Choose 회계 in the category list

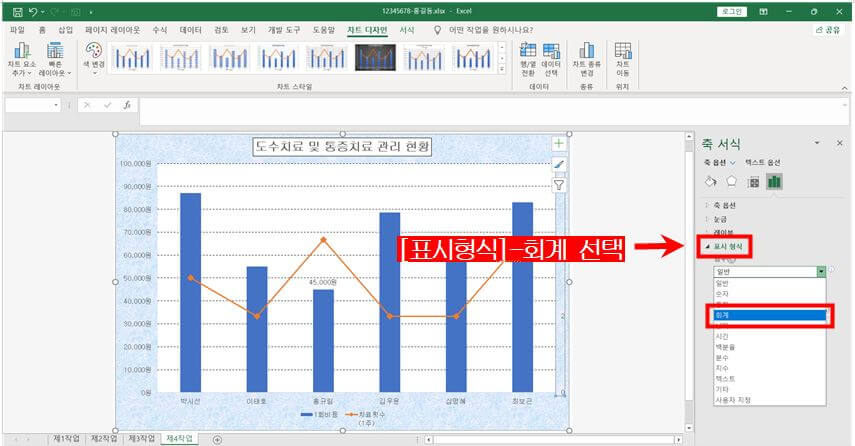[770, 315]
